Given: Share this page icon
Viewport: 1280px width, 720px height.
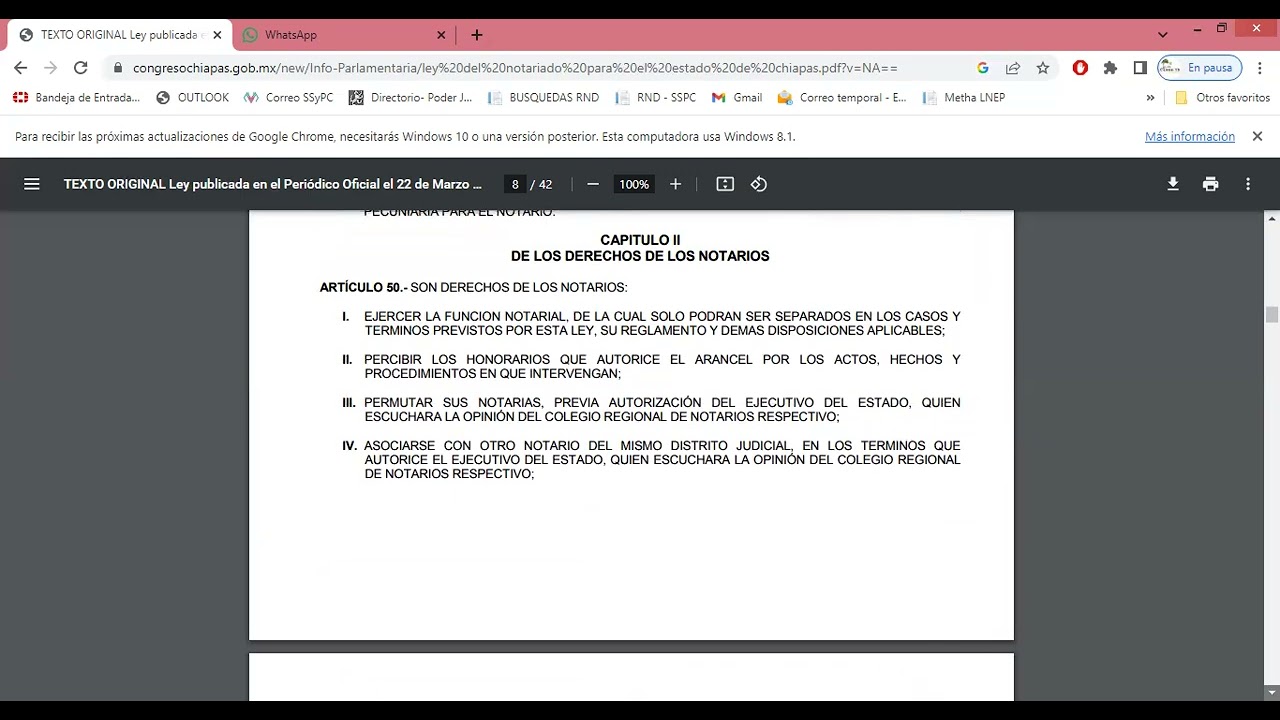Looking at the screenshot, I should (x=1013, y=68).
